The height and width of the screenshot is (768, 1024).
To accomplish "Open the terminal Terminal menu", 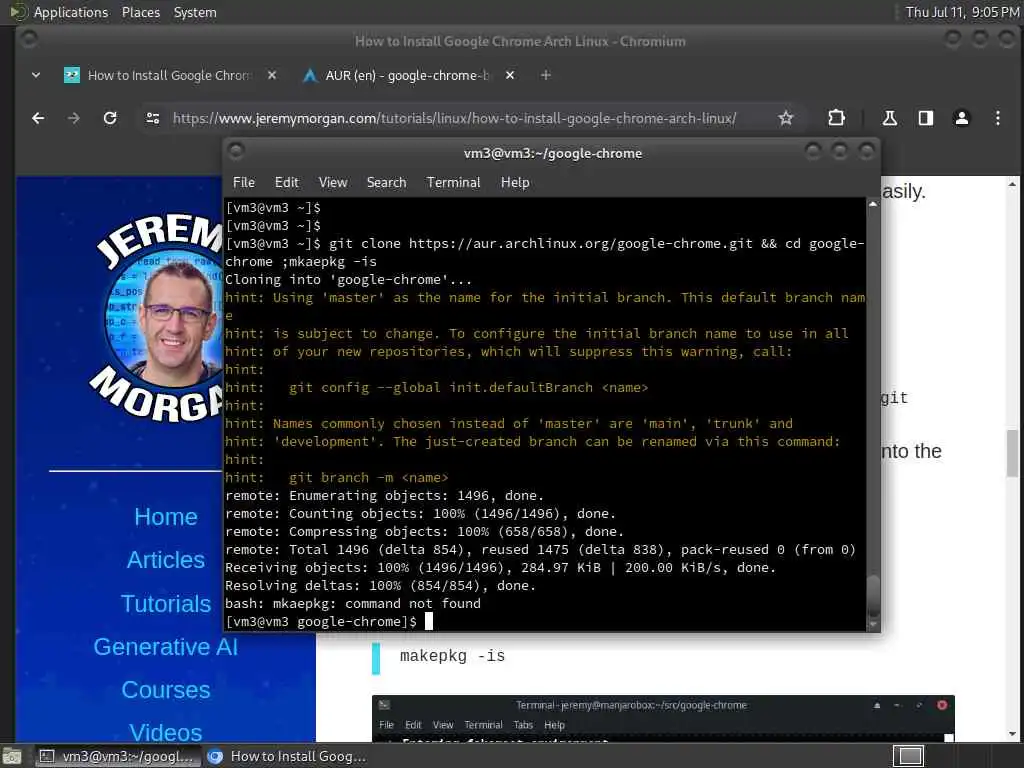I will tap(453, 182).
